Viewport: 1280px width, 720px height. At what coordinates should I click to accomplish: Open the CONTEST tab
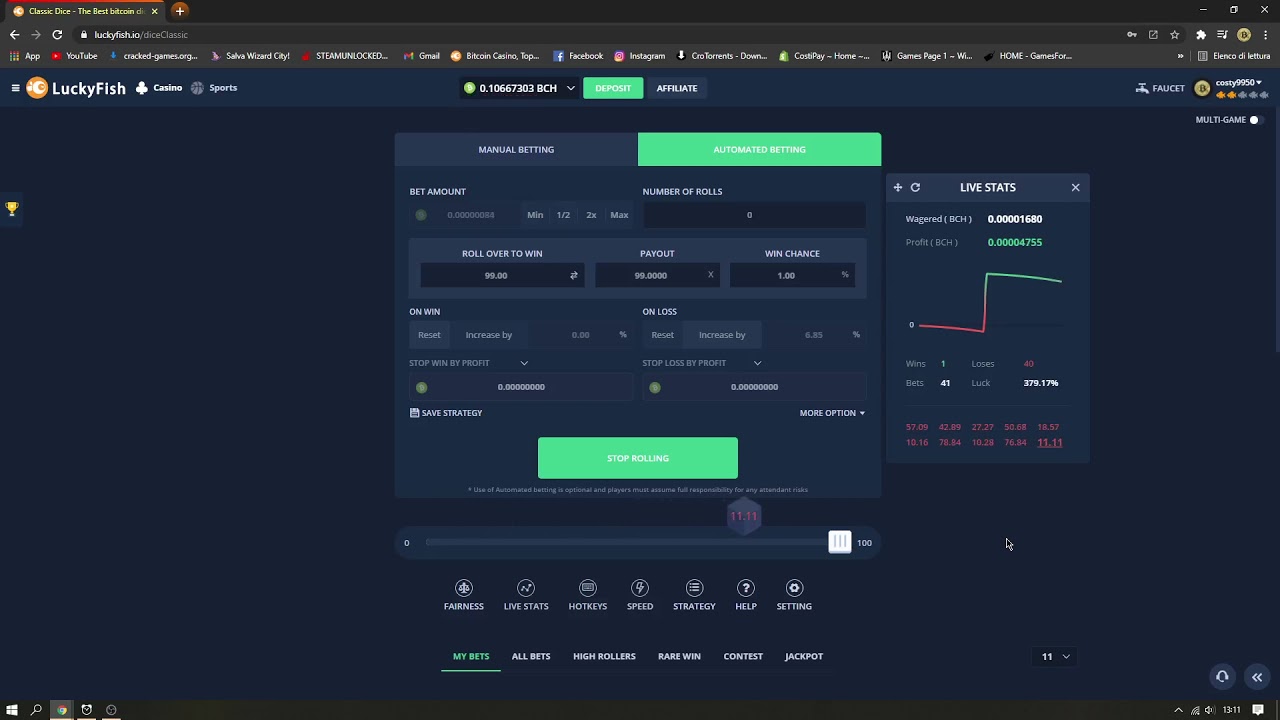coord(743,657)
